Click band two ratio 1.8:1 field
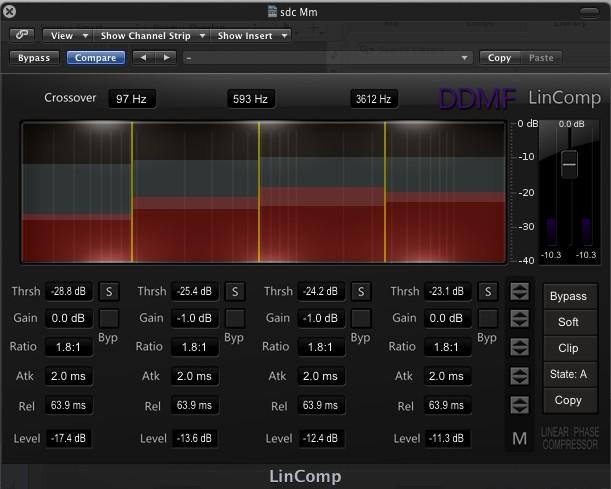Viewport: 611px width, 489px height. click(x=194, y=347)
